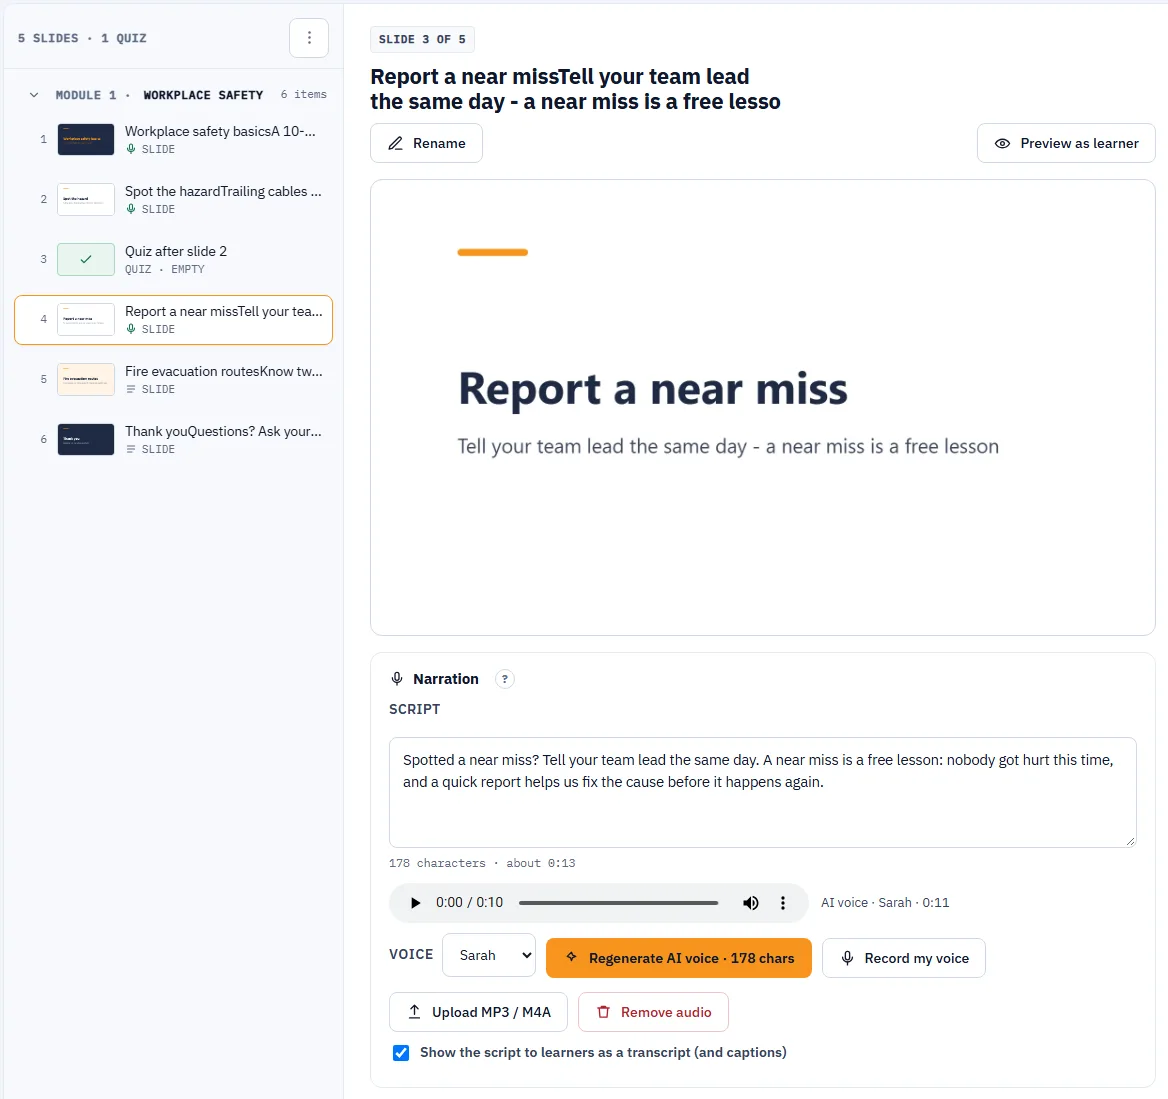The width and height of the screenshot is (1168, 1099).
Task: Play the narration audio
Action: pyautogui.click(x=415, y=903)
